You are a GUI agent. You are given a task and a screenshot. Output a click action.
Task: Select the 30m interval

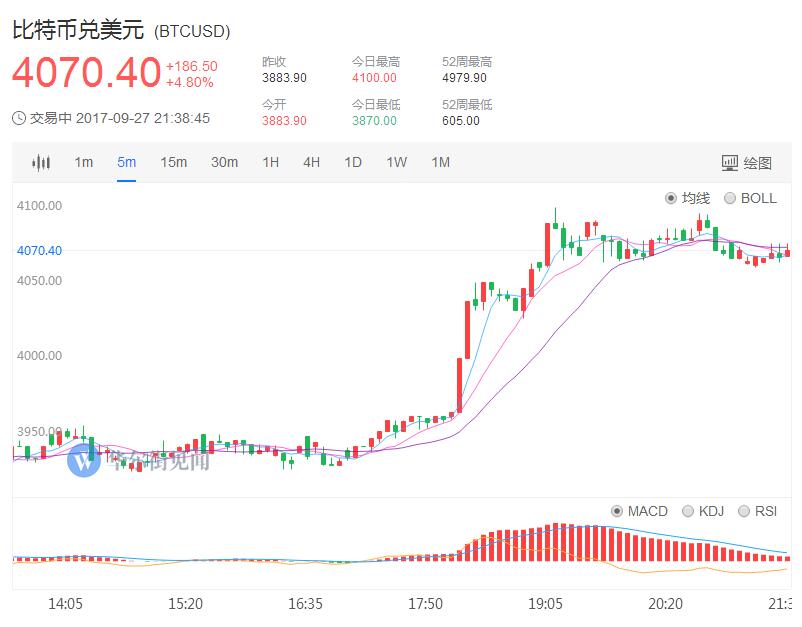tap(224, 162)
